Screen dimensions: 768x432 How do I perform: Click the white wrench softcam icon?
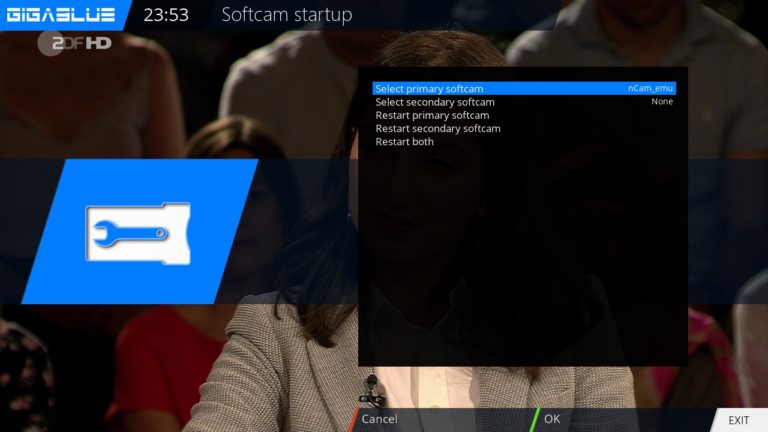pyautogui.click(x=137, y=234)
